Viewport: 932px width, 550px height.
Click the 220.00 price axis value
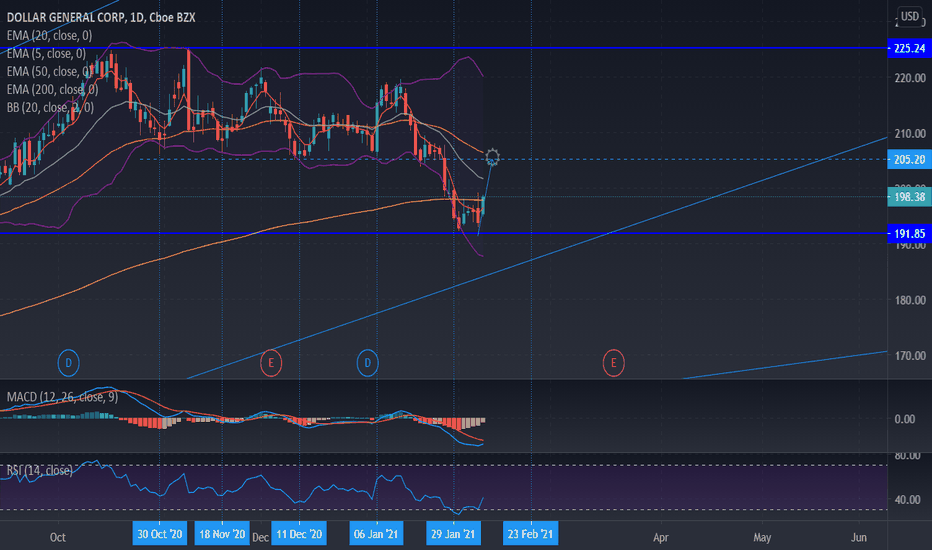(910, 78)
